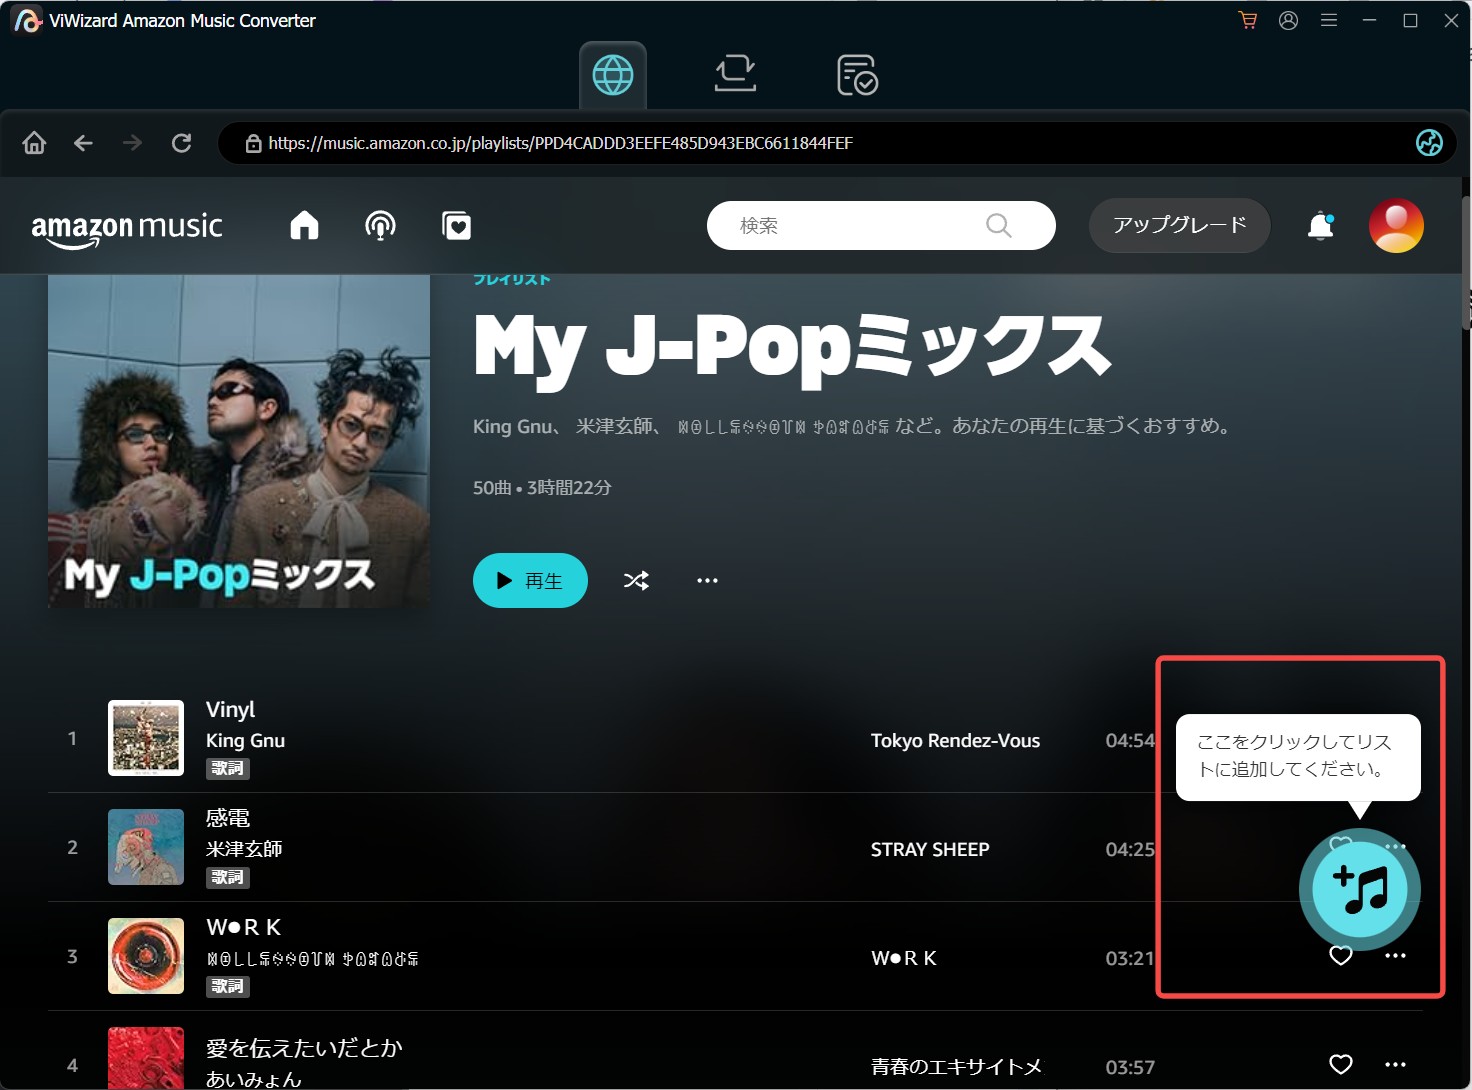The height and width of the screenshot is (1090, 1472).
Task: Click the shopping cart icon
Action: (1247, 20)
